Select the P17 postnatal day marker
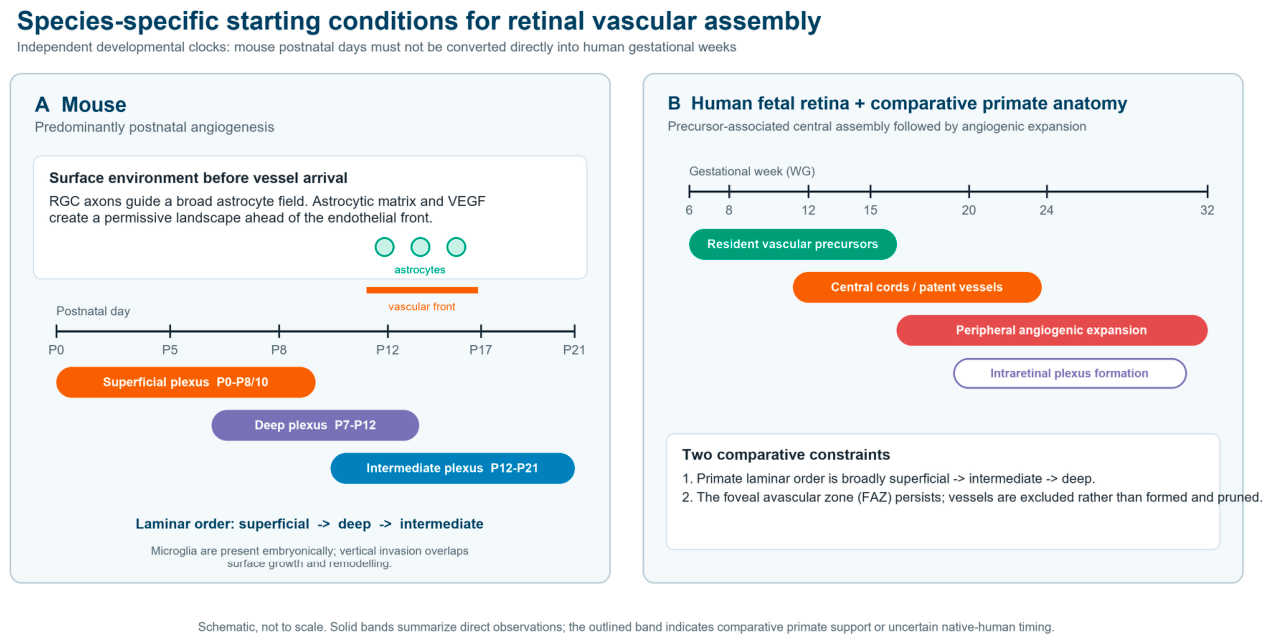The height and width of the screenshot is (642, 1272). click(x=481, y=331)
